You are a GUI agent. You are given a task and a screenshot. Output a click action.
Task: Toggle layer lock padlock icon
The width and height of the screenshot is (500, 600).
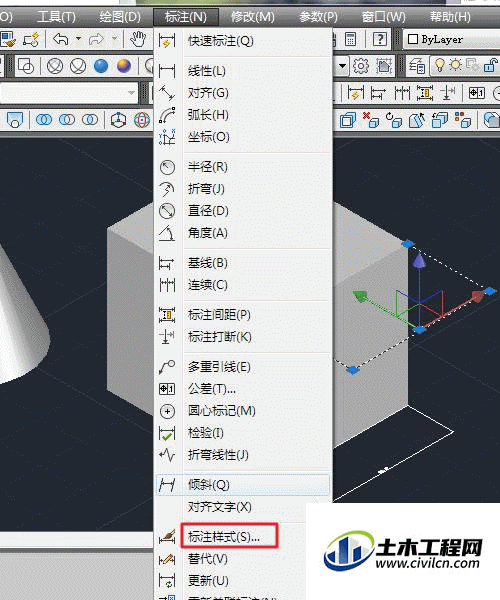(x=491, y=65)
